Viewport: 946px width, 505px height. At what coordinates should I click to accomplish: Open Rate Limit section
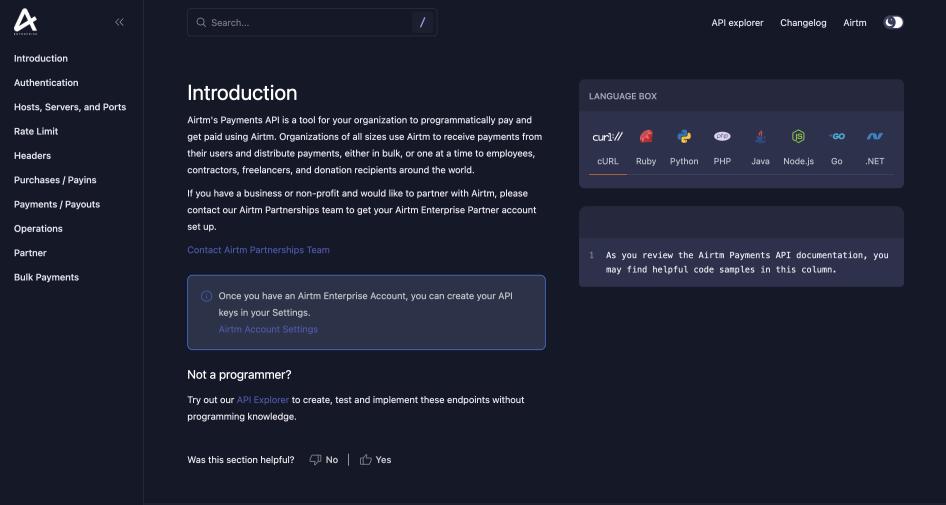click(36, 131)
